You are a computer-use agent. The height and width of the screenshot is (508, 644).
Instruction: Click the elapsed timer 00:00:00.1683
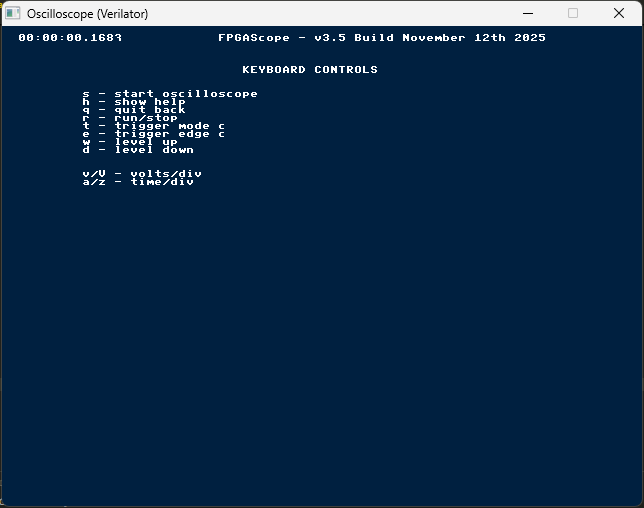[70, 38]
